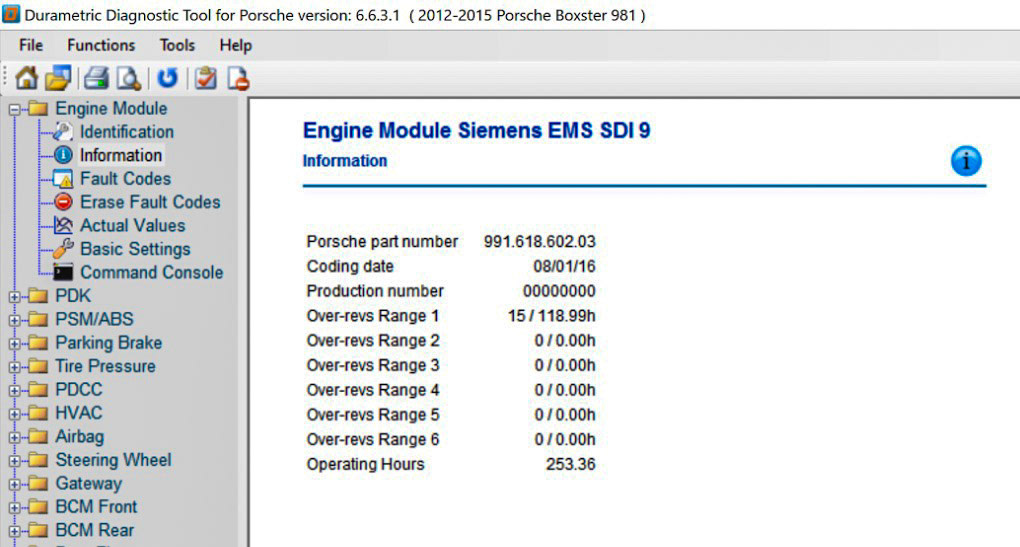Viewport: 1020px width, 547px height.
Task: Select the BCM Front module label
Action: coord(96,507)
